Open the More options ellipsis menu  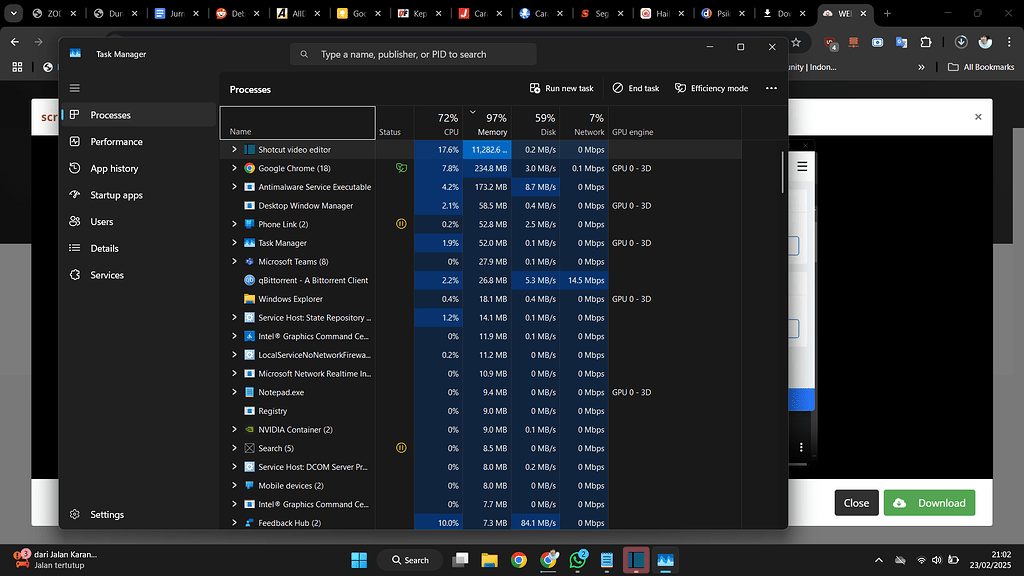pos(771,88)
